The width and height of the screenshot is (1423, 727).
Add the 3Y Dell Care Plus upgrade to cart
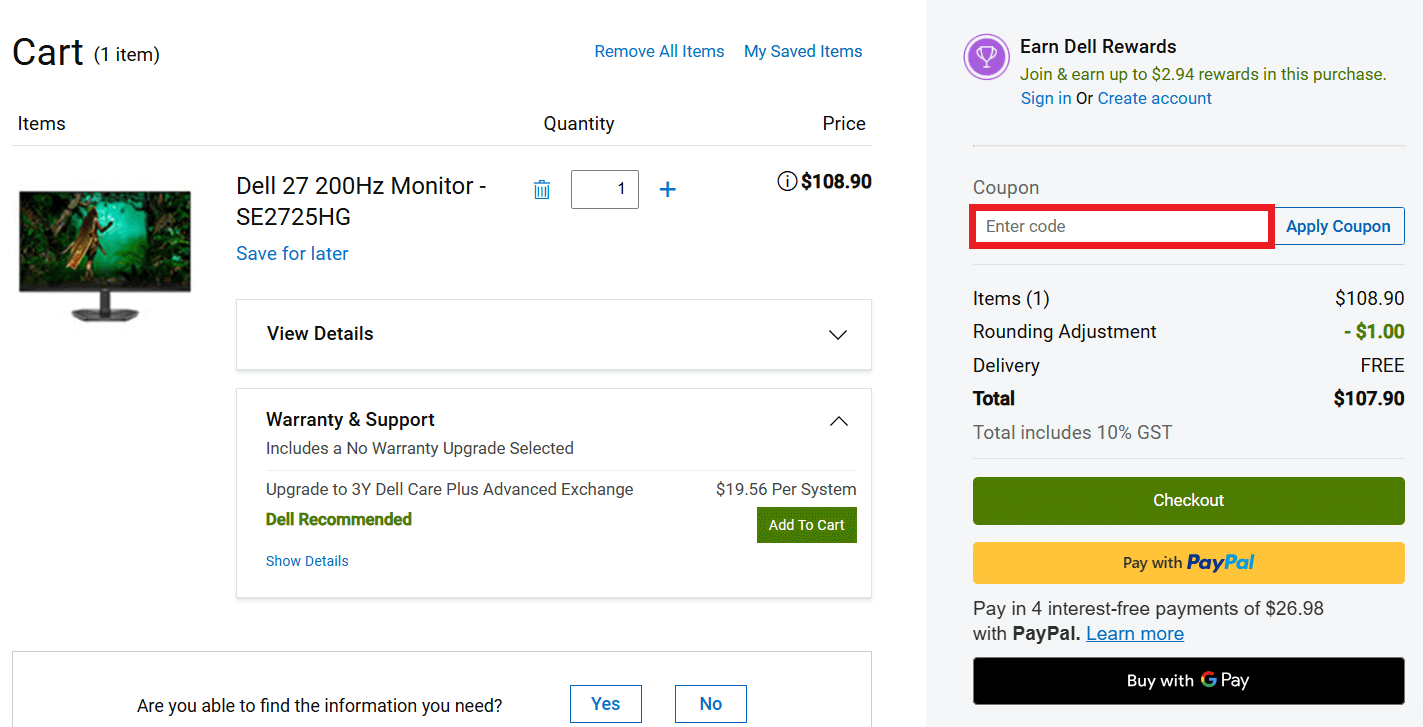[x=806, y=524]
